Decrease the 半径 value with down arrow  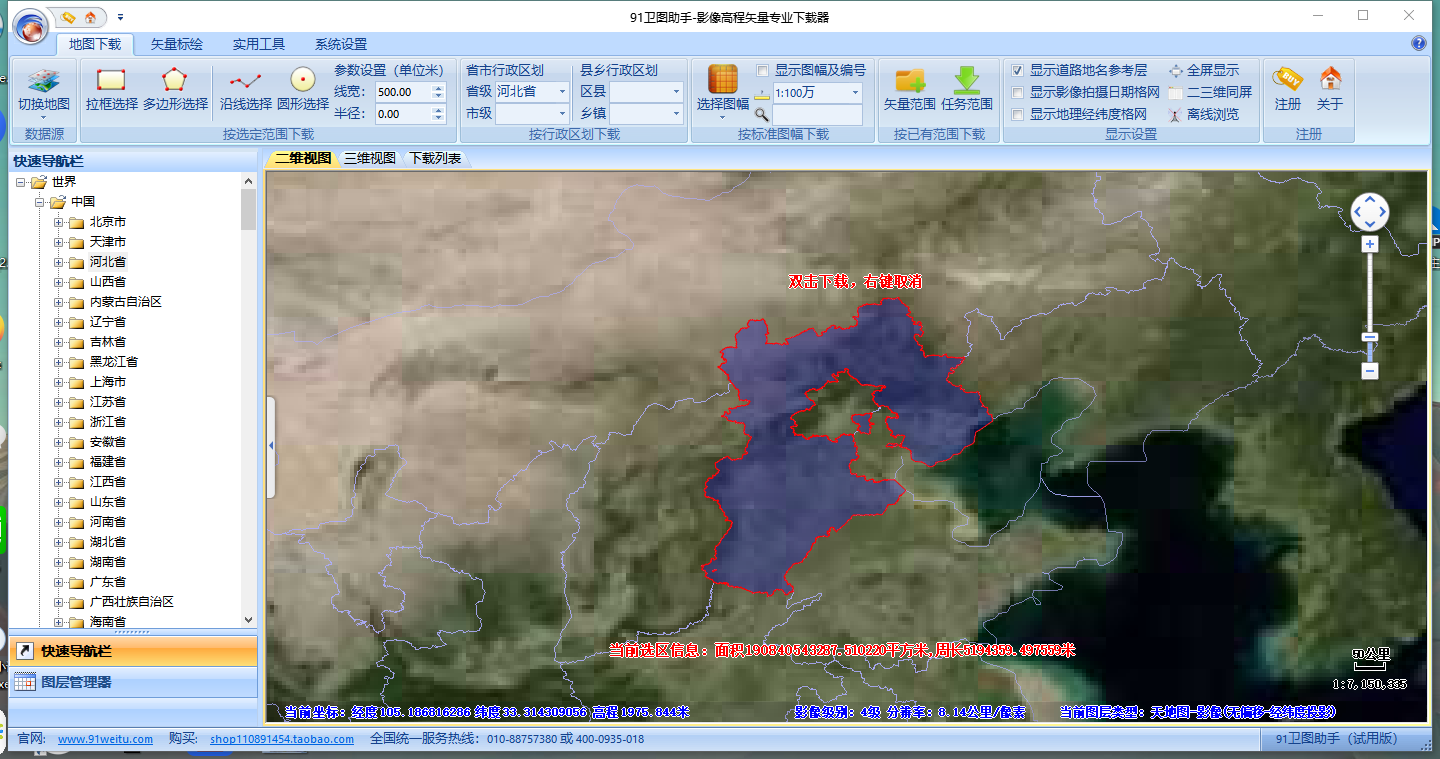[438, 119]
